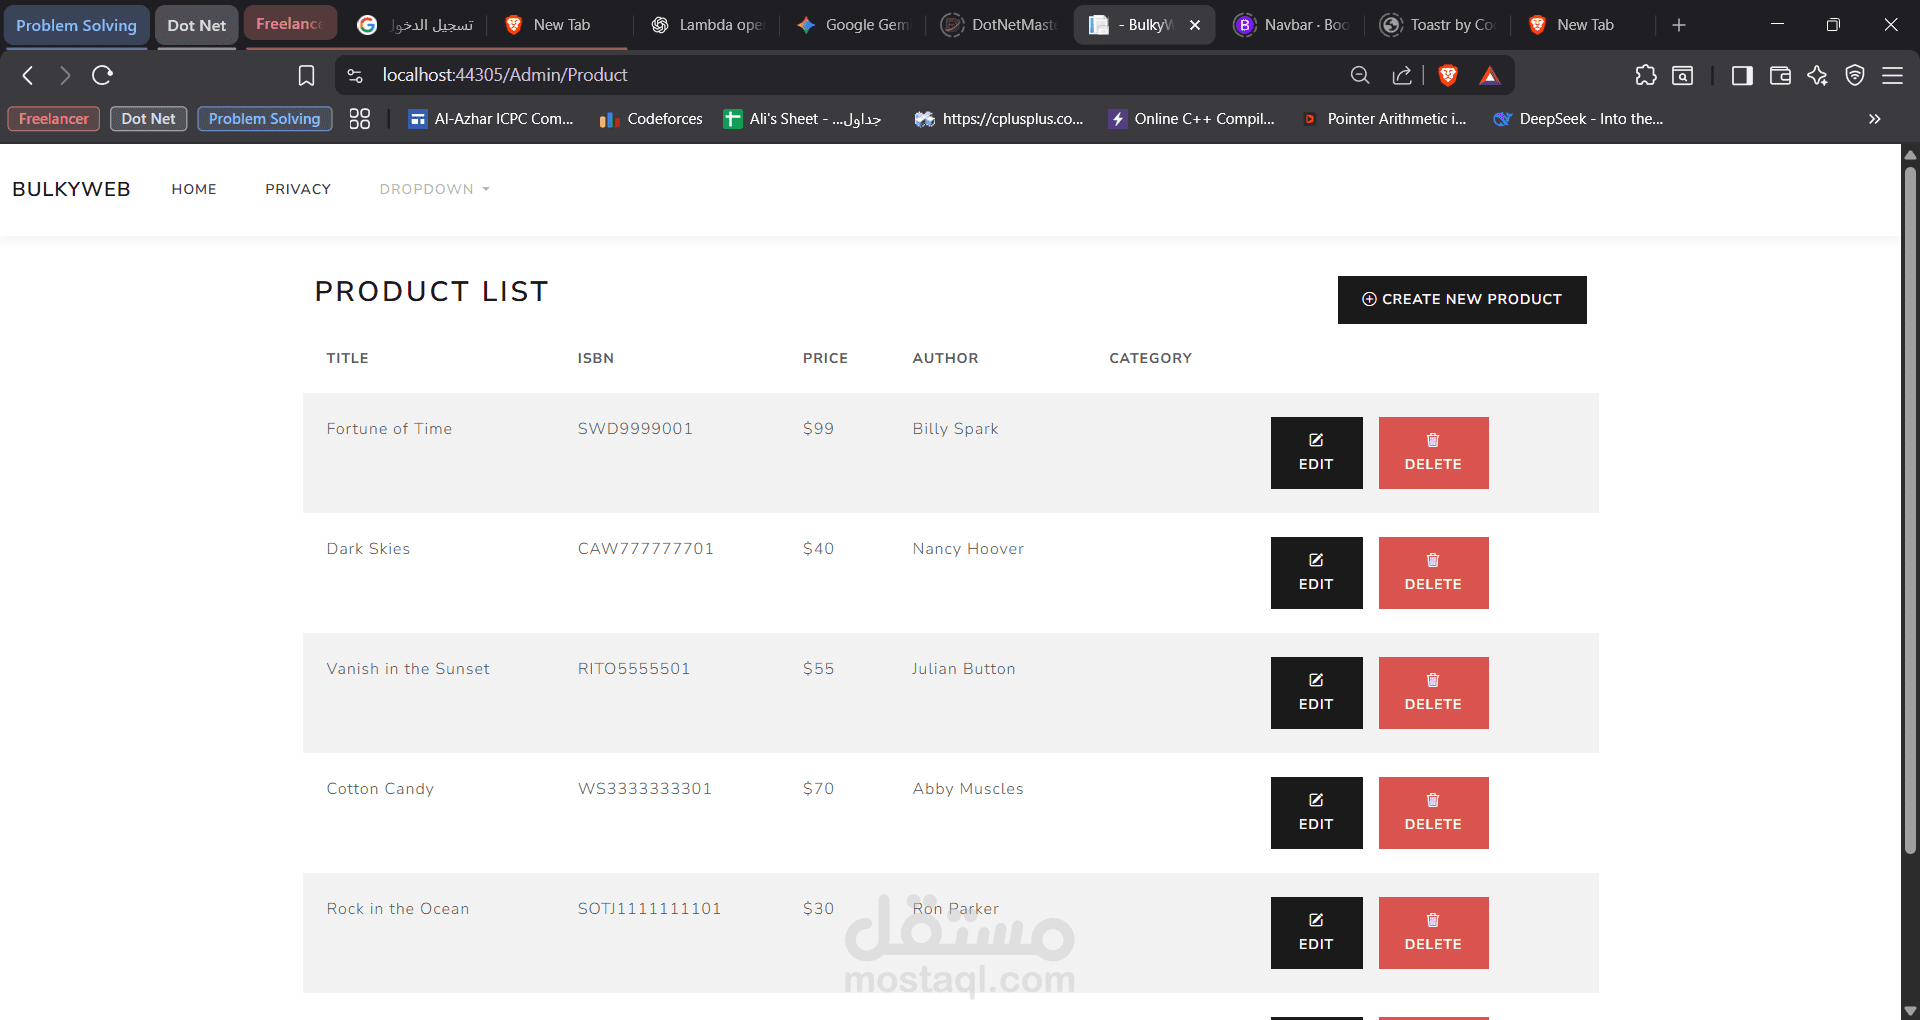Open the Ali's Sheet bookmark
1920x1020 pixels.
(x=802, y=119)
